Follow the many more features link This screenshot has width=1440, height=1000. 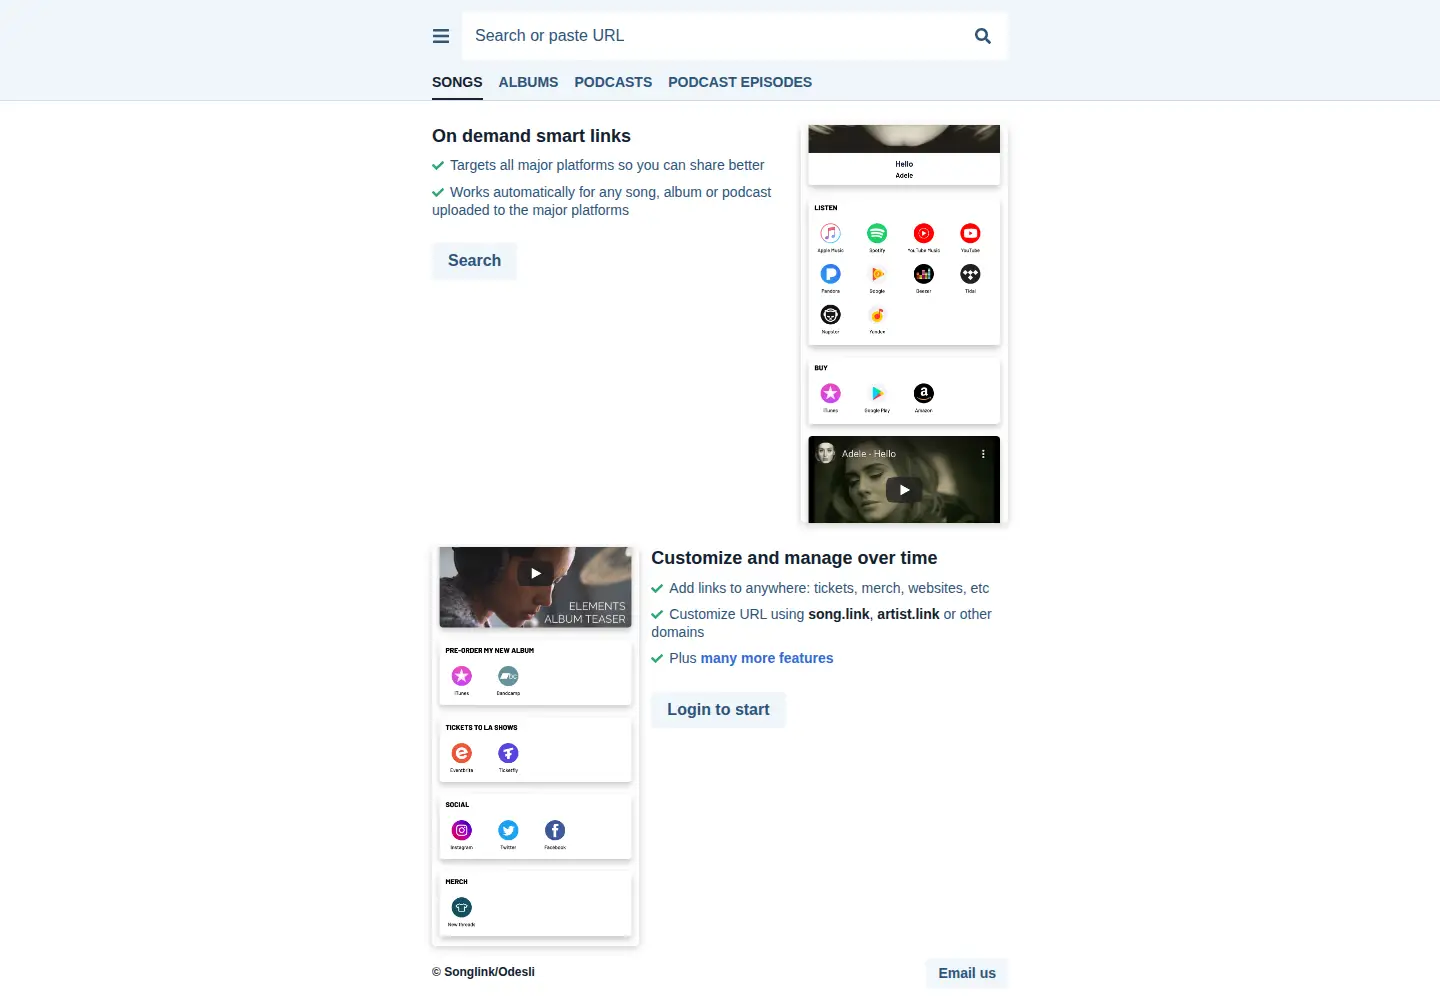(767, 658)
